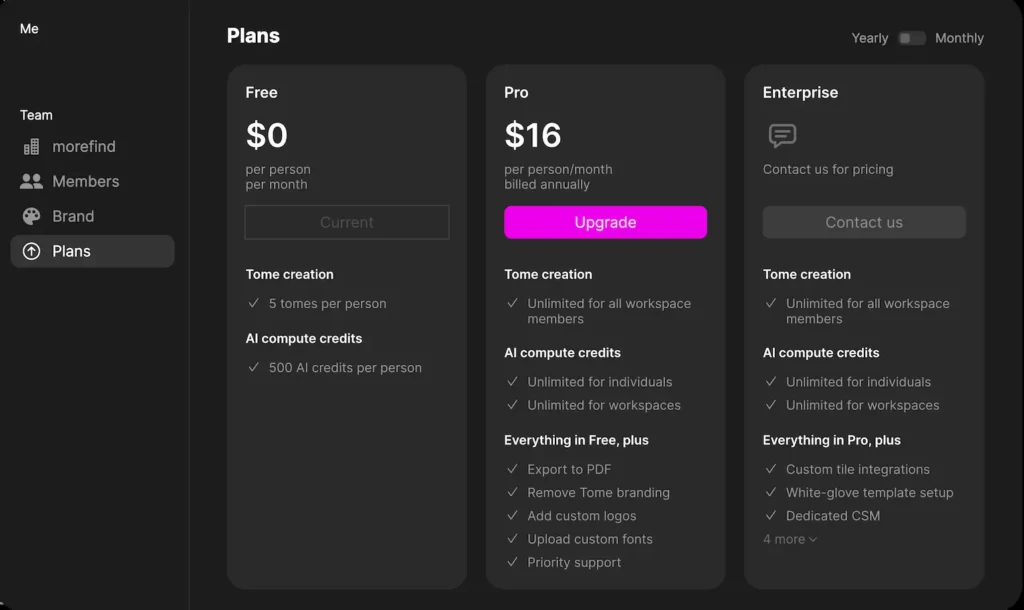Select the morefind building icon in sidebar
Viewport: 1024px width, 610px height.
pos(33,146)
